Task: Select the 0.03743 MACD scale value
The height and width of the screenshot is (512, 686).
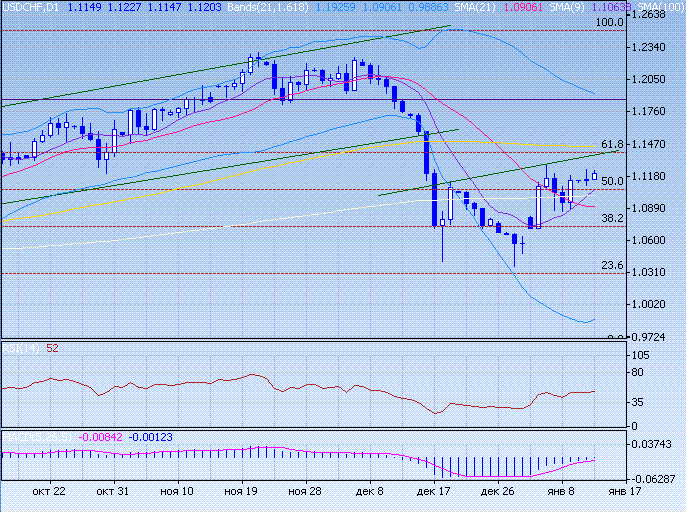Action: pyautogui.click(x=653, y=443)
